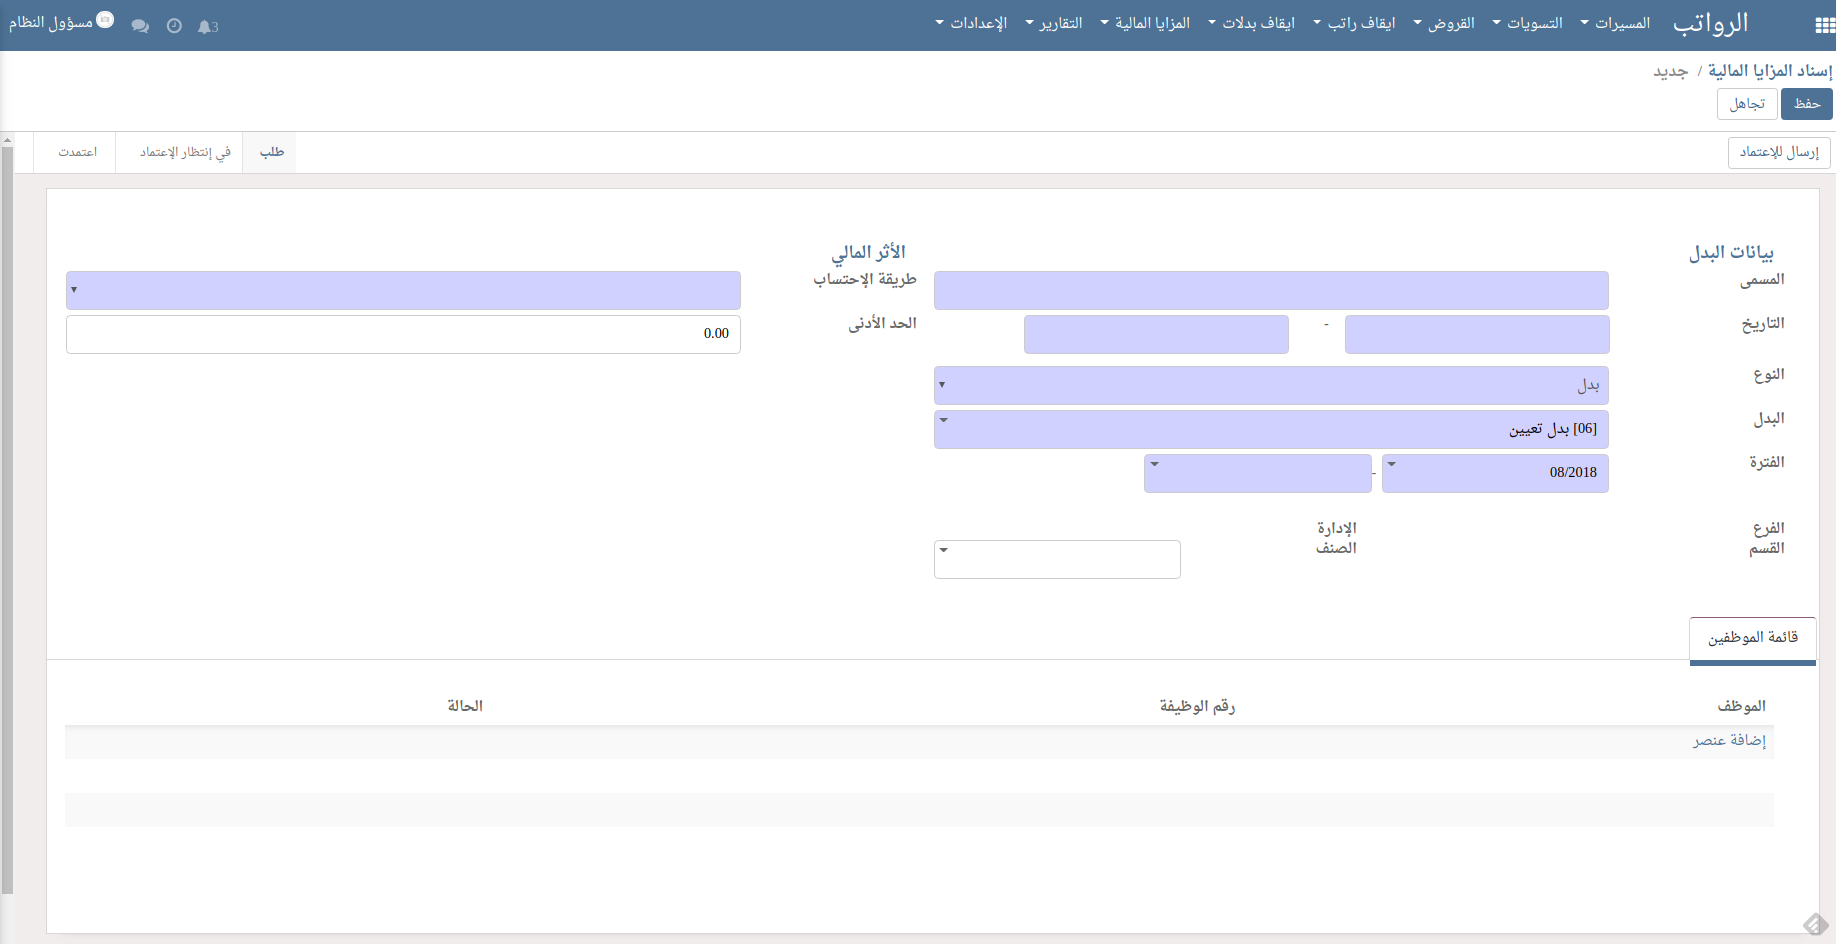Click the تجاهل discard button
Screen dimensions: 1836x944
click(1747, 104)
